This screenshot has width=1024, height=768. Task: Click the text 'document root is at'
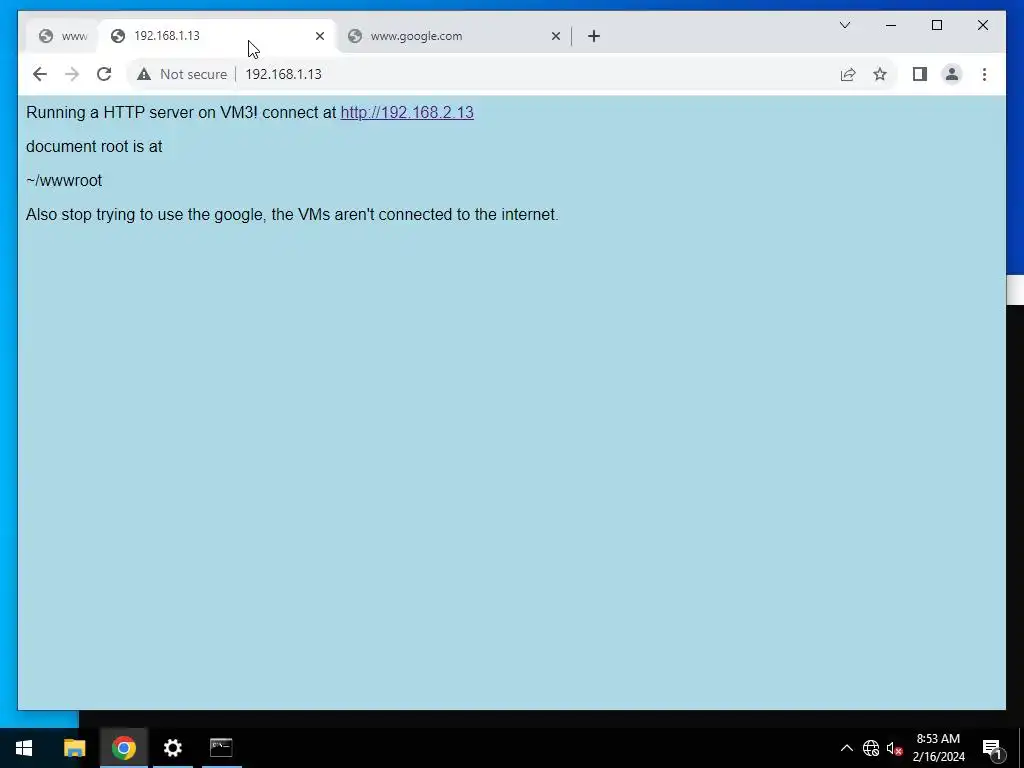point(94,147)
